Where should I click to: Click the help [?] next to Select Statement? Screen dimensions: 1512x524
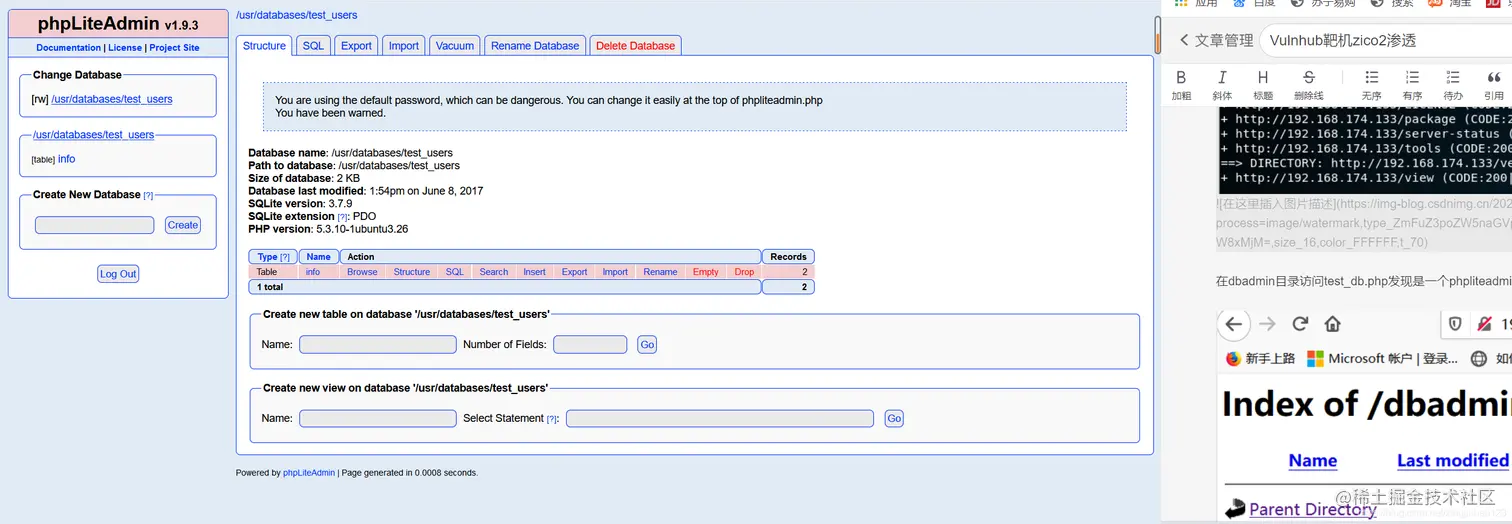(x=552, y=419)
